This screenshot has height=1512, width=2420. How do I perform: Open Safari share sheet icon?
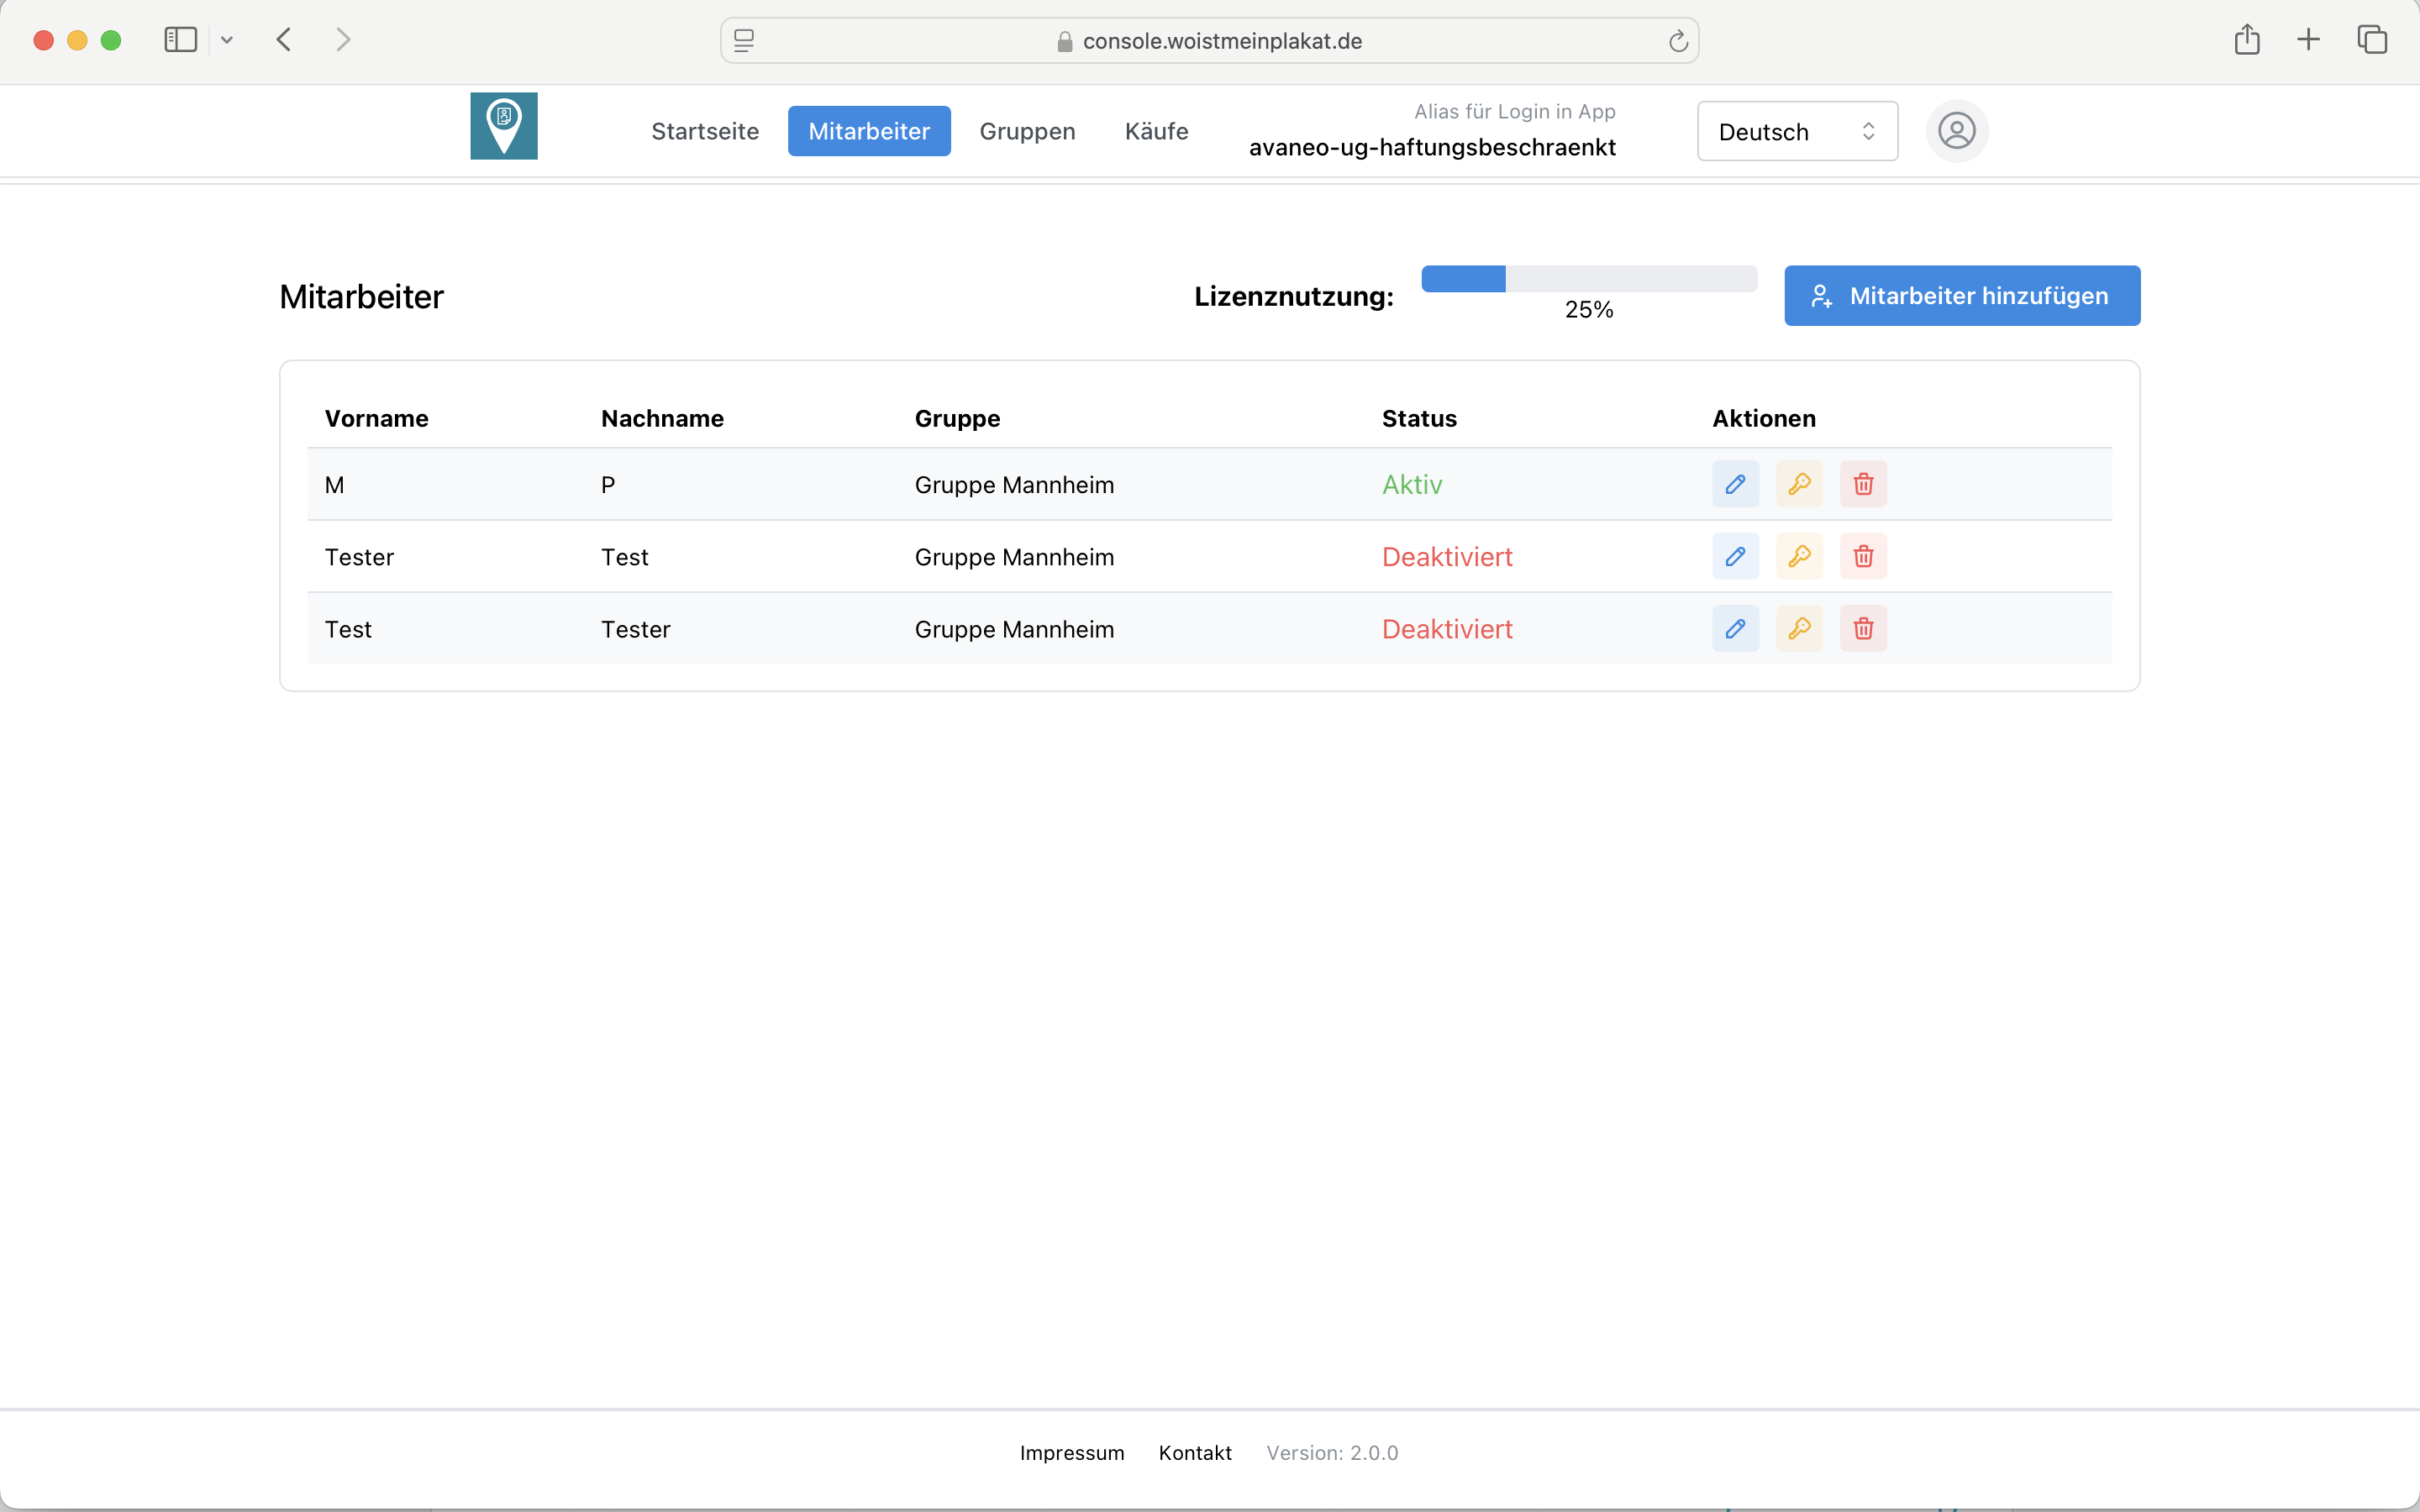point(2247,39)
